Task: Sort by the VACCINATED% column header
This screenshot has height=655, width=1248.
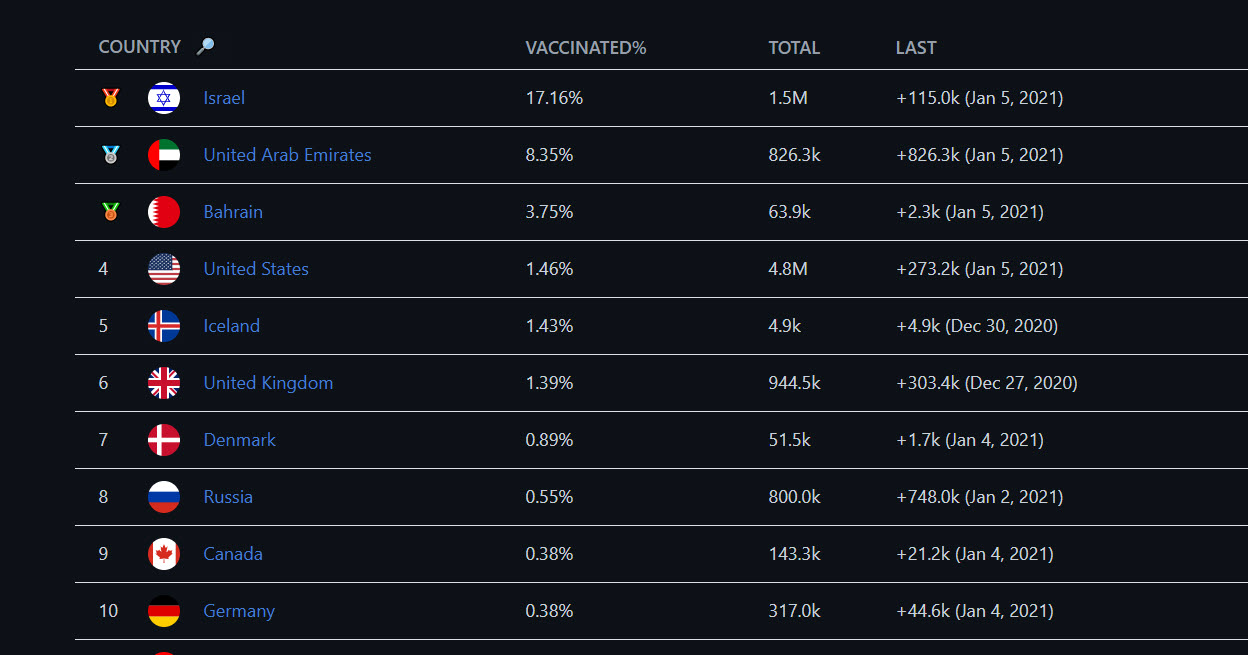Action: (586, 47)
